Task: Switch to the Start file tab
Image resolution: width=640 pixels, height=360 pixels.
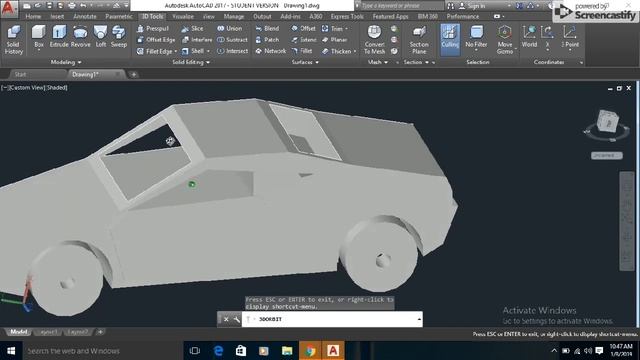Action: 20,74
